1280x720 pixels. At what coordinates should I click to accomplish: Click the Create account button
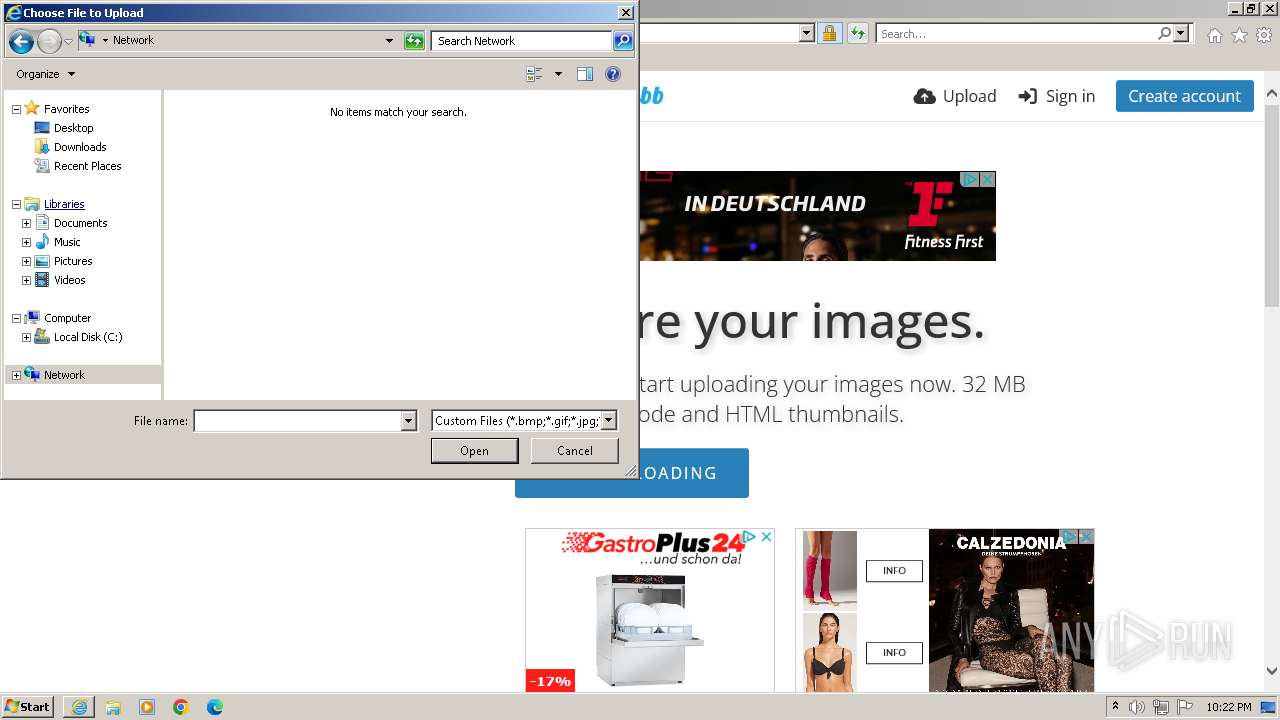click(1184, 96)
